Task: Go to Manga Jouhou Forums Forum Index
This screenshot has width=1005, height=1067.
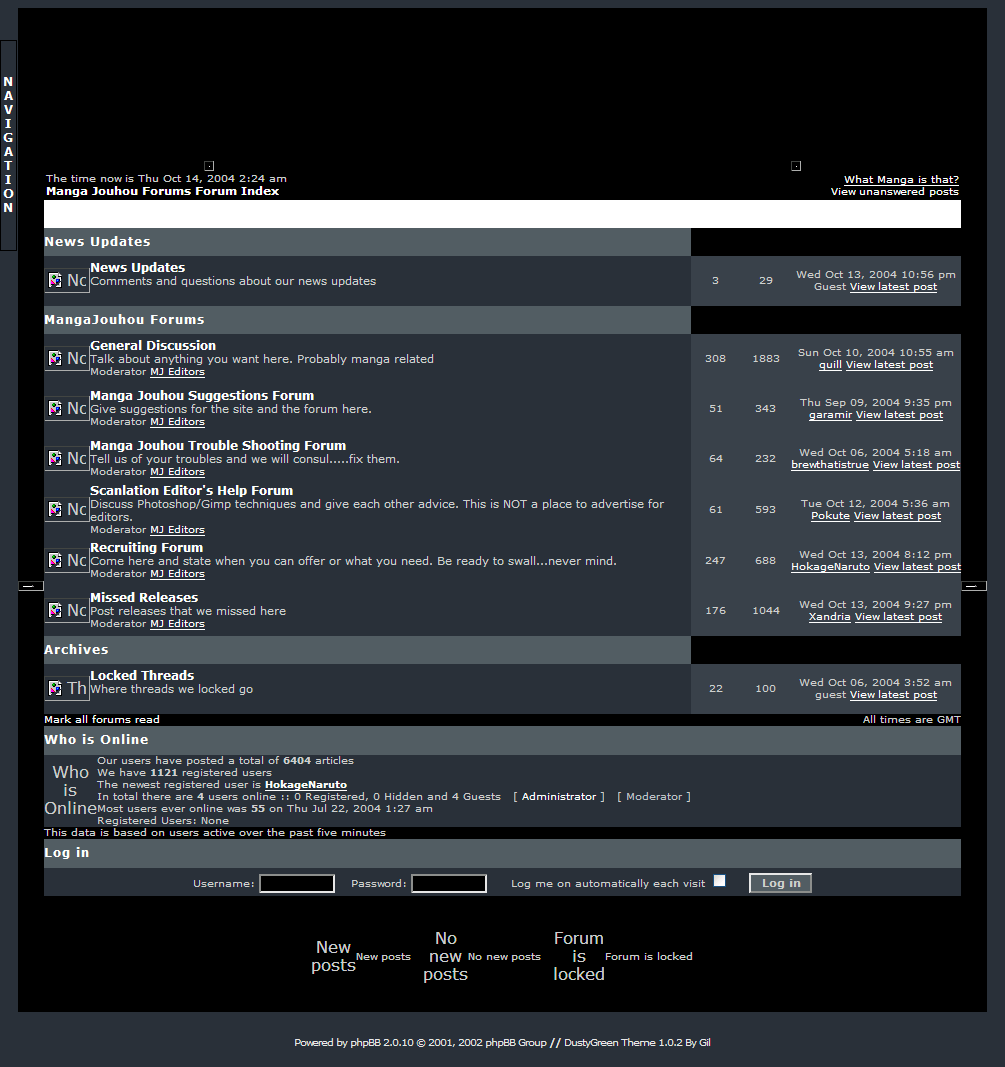Action: coord(163,191)
